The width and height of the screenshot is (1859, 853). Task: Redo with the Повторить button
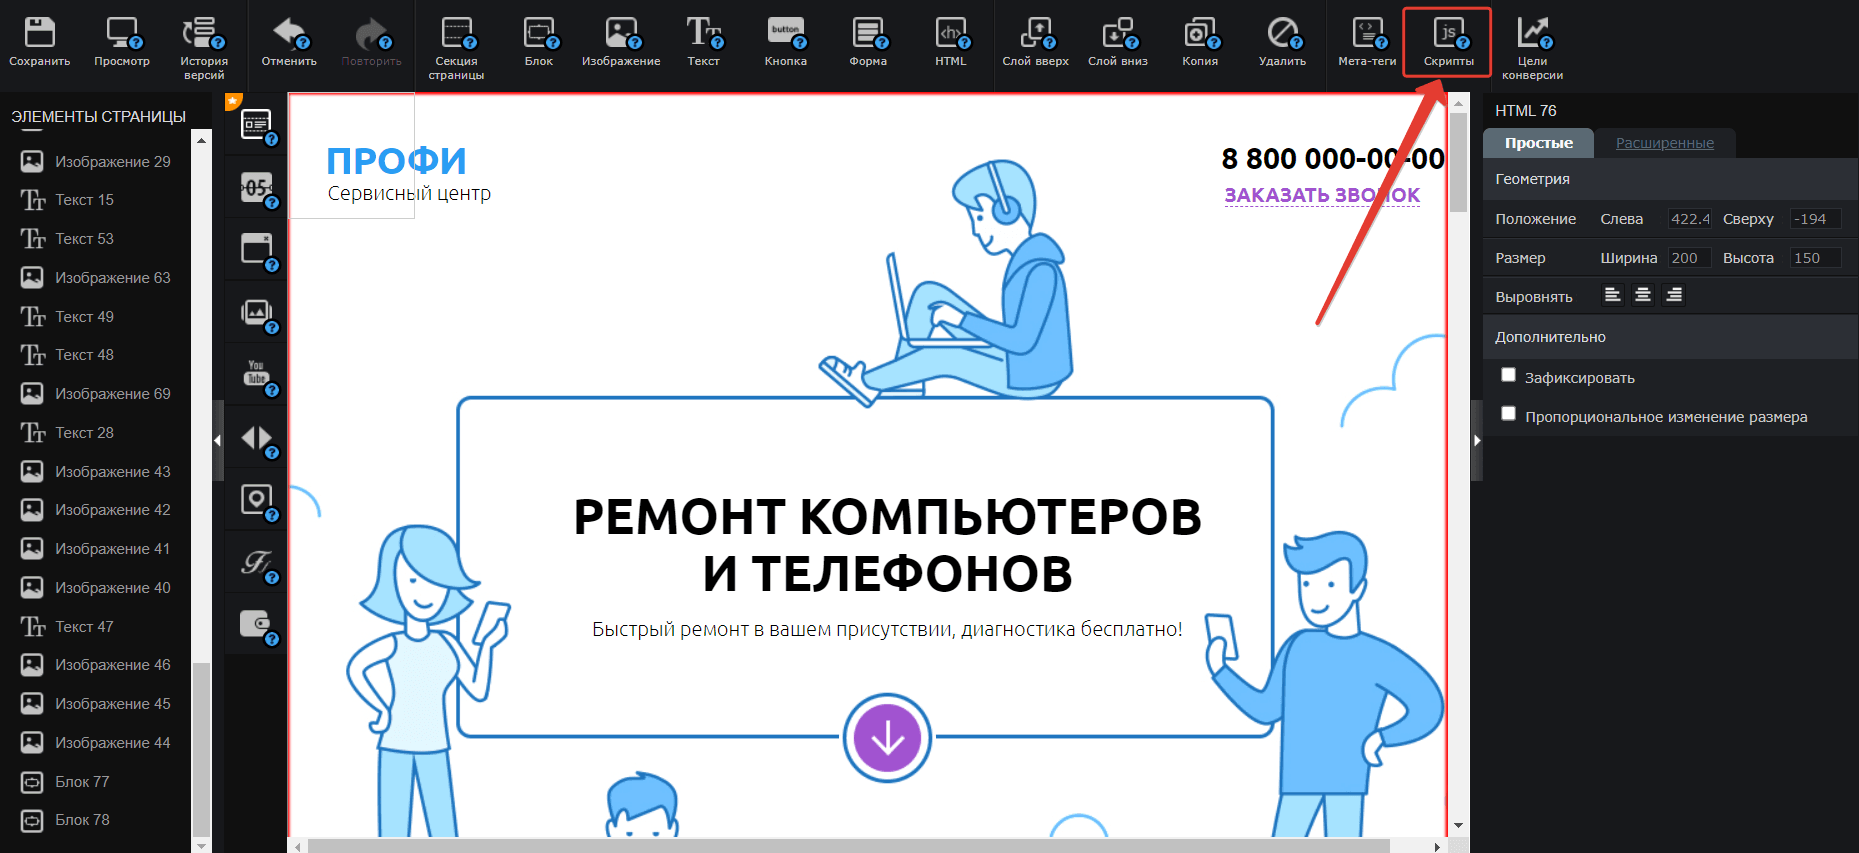click(371, 42)
